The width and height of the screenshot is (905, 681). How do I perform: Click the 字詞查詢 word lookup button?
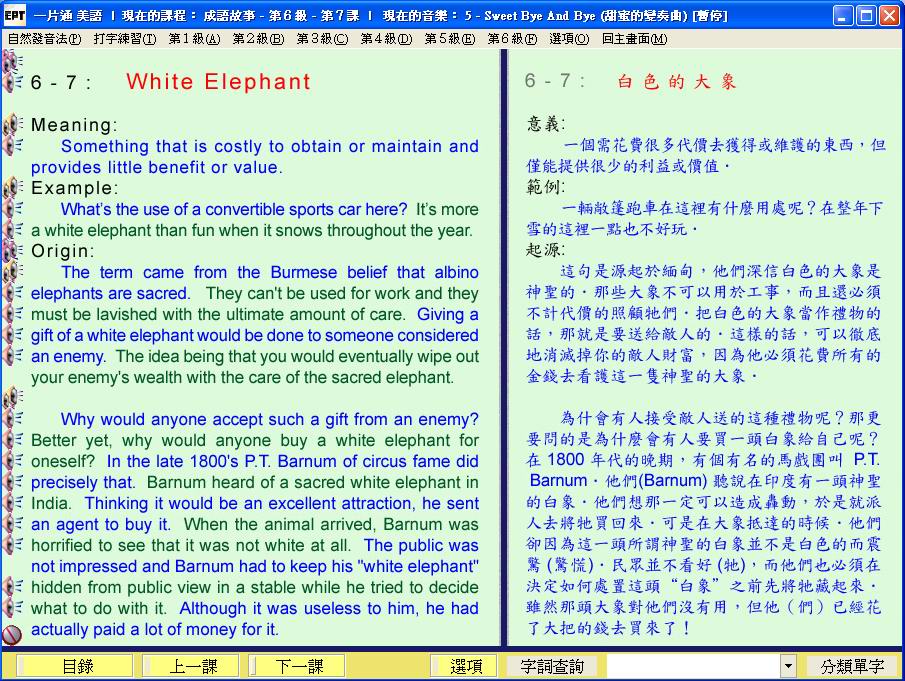coord(546,666)
